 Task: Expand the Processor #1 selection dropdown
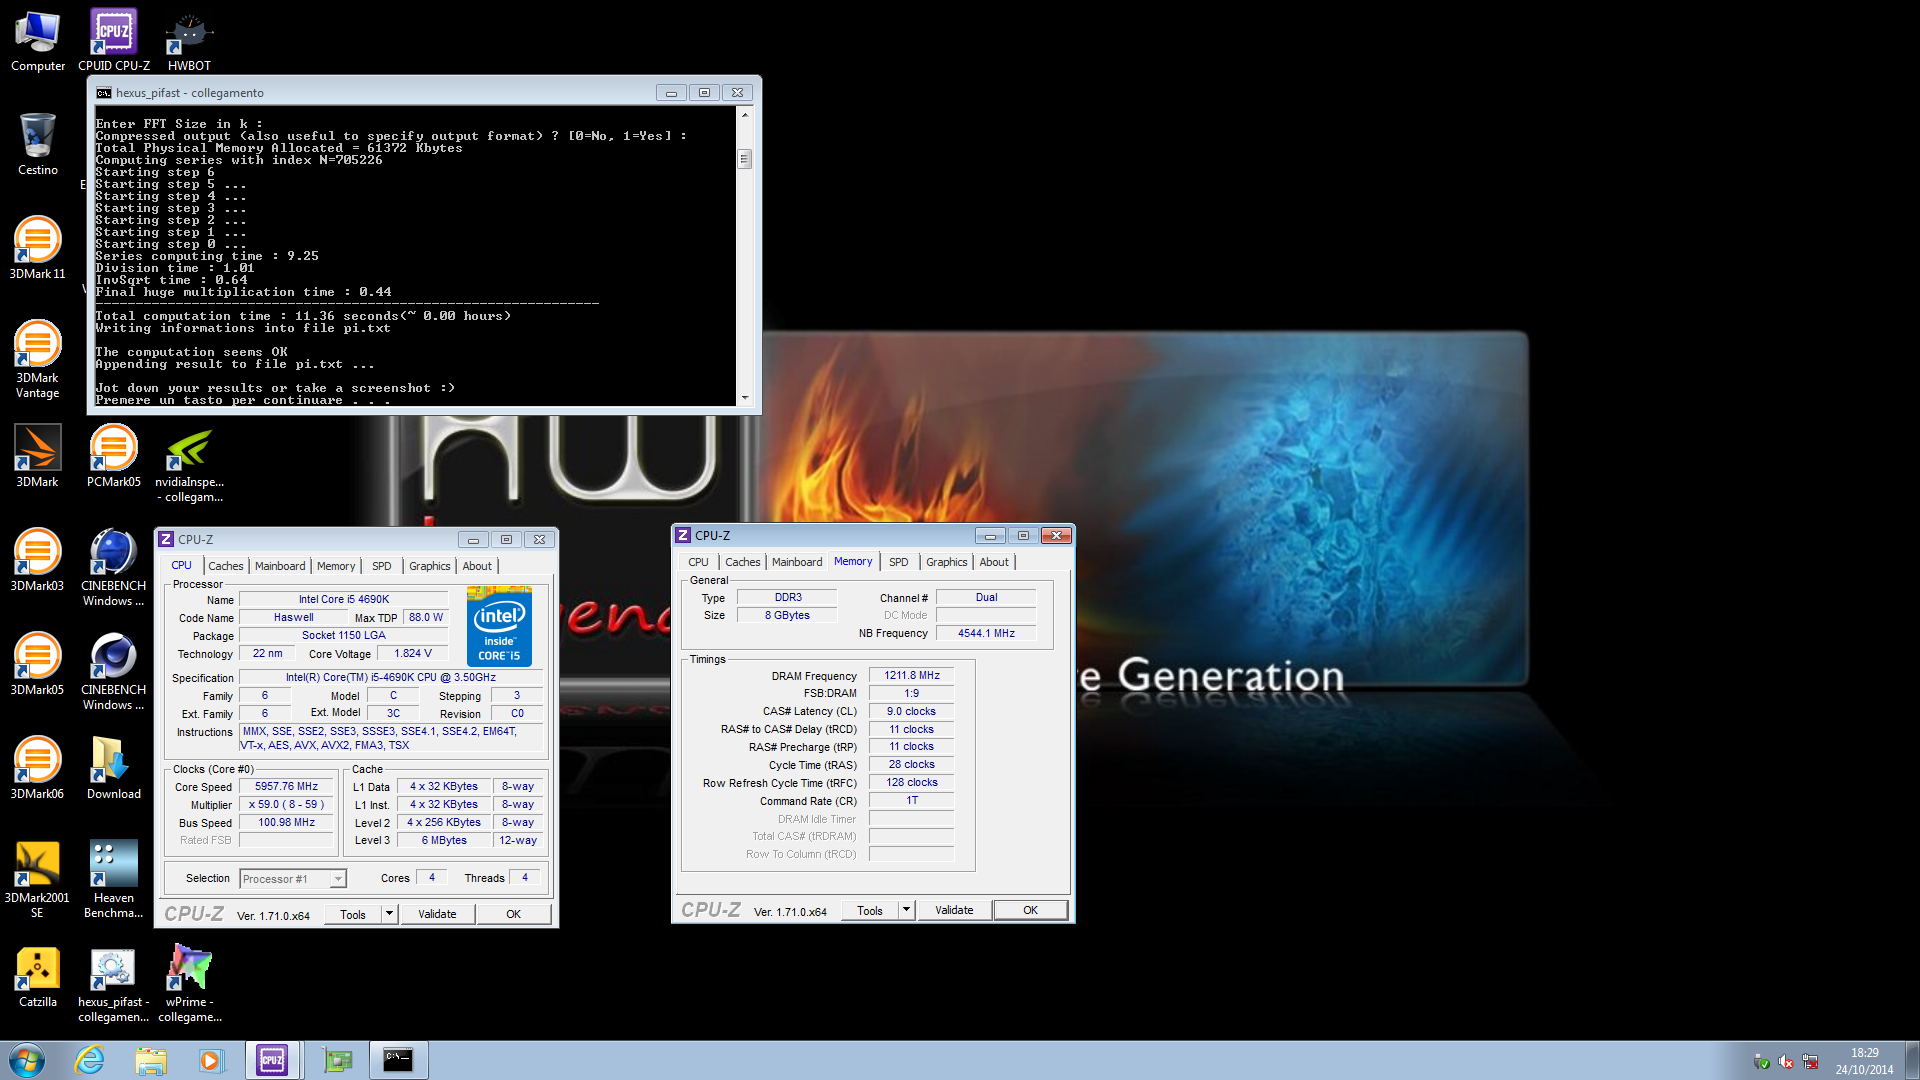(x=338, y=879)
